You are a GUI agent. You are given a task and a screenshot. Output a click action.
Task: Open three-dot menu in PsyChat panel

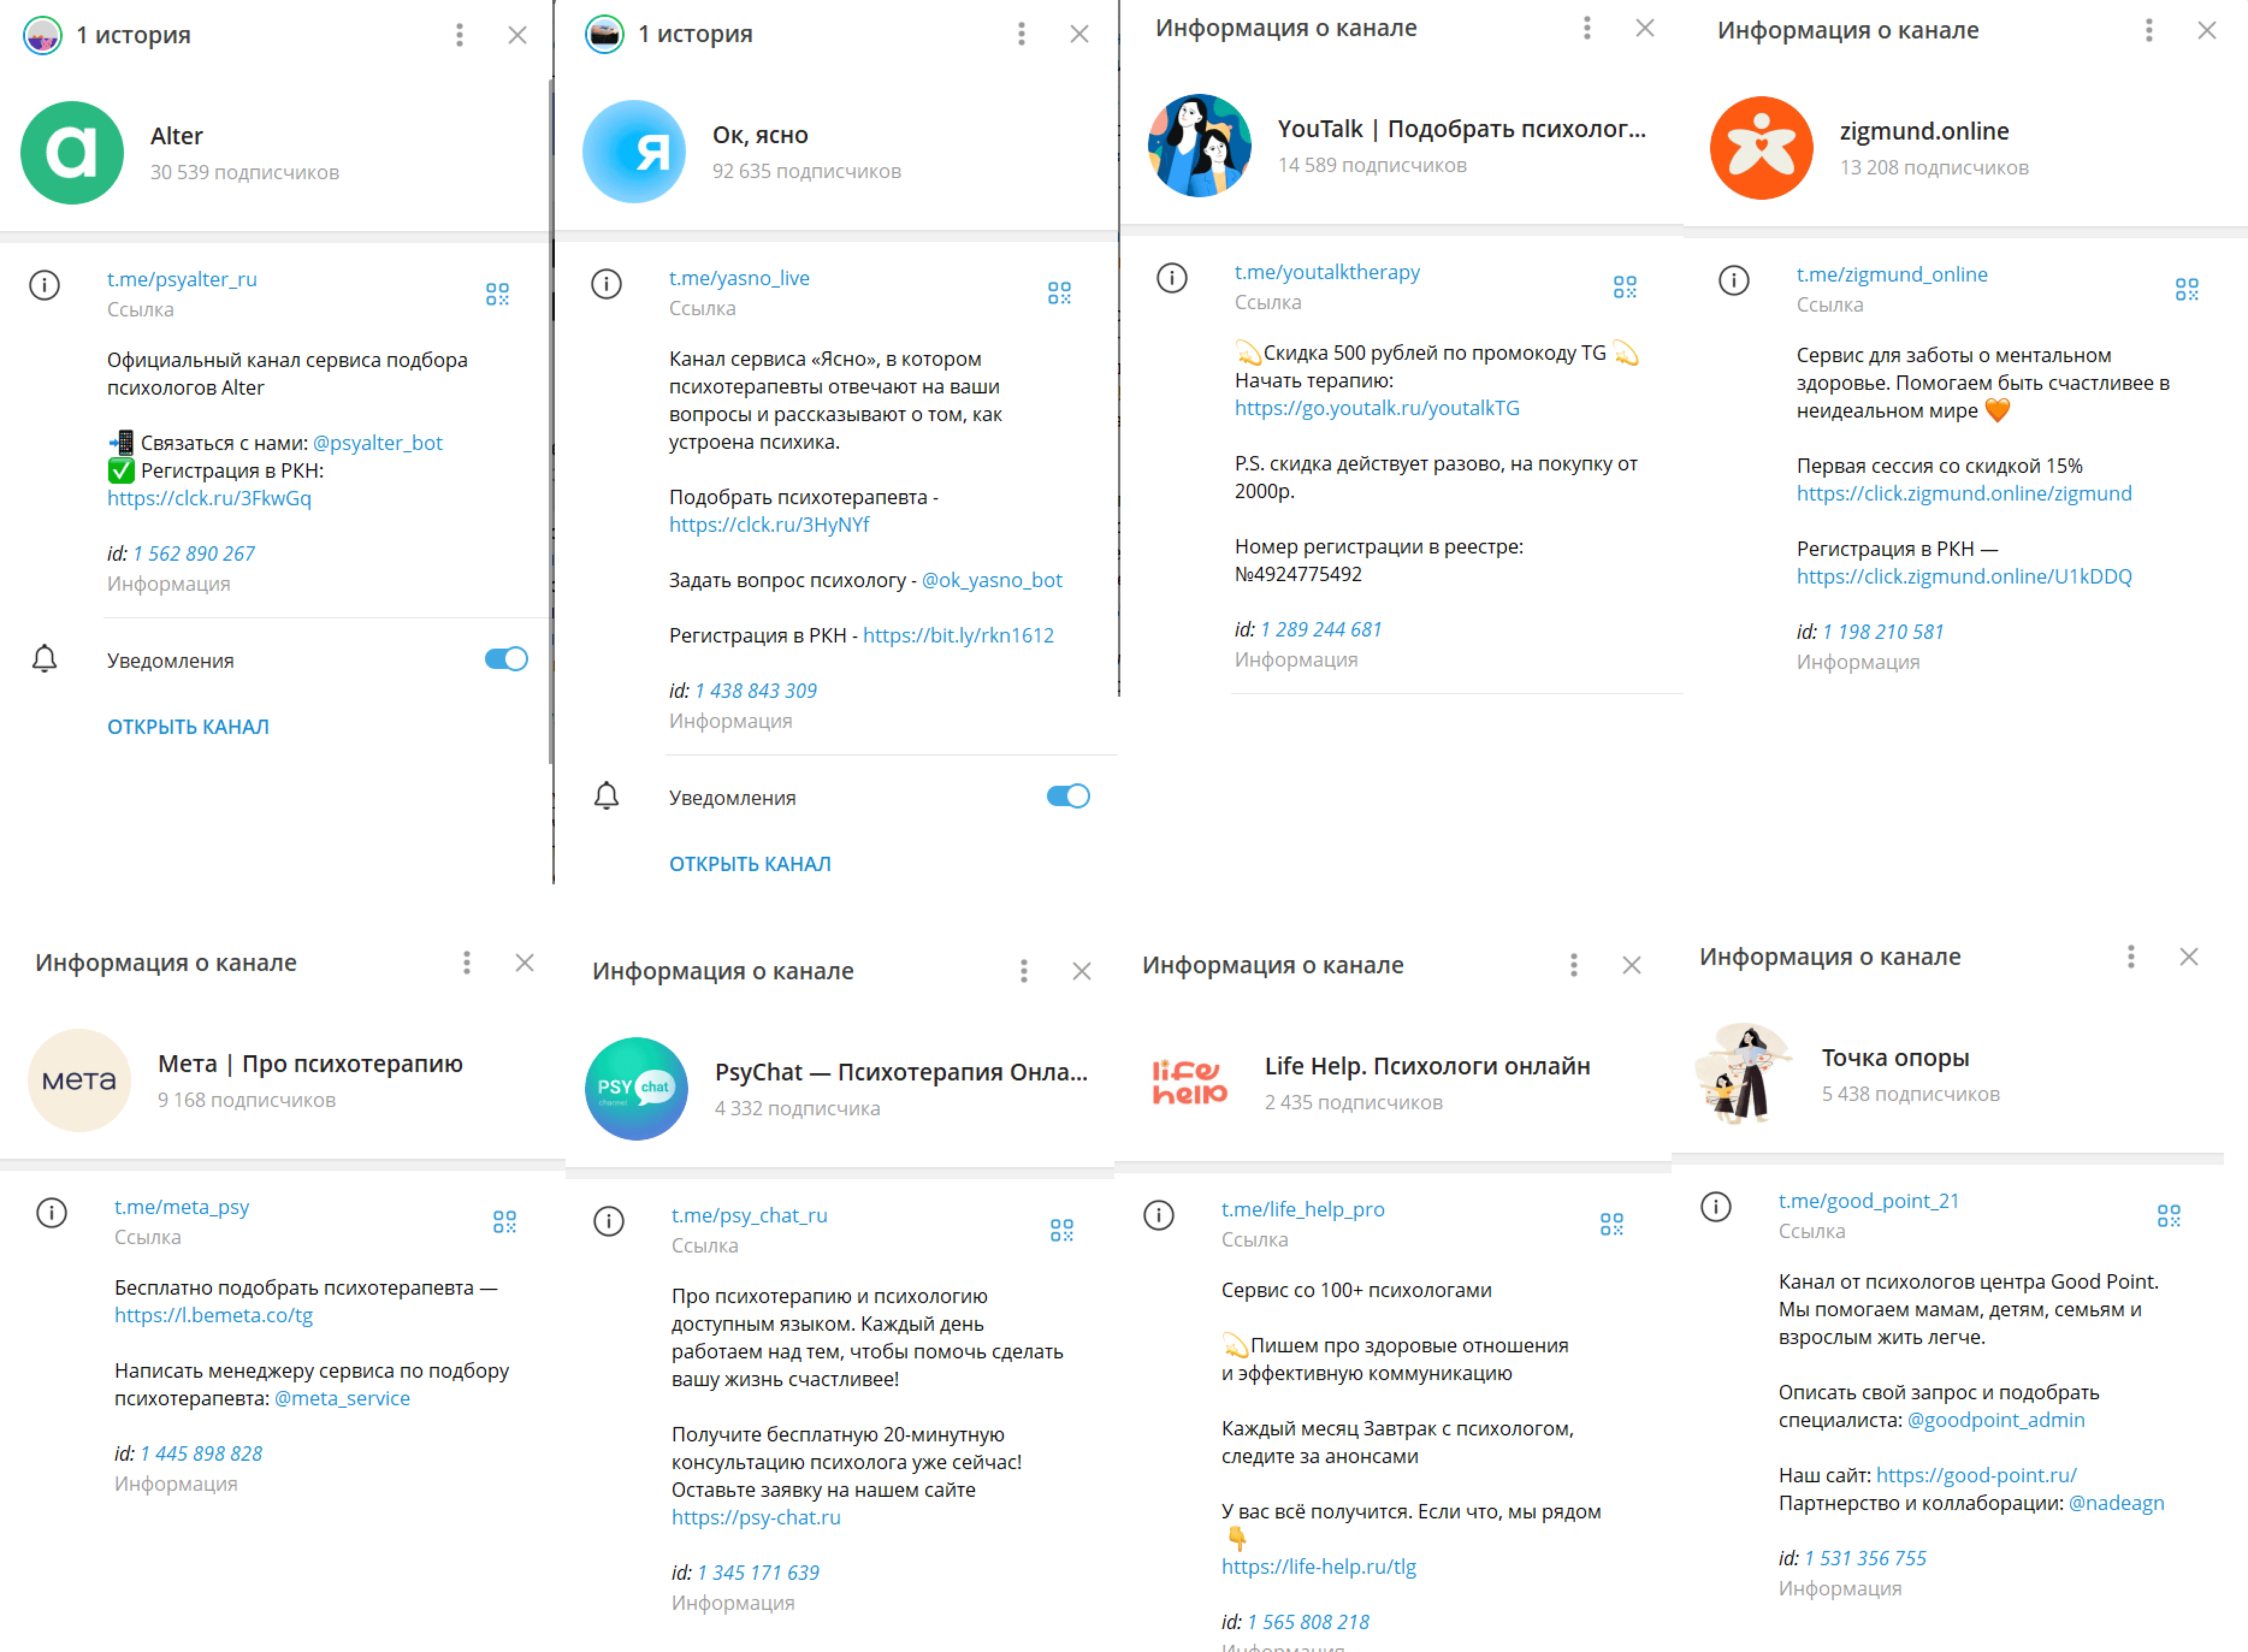click(1024, 970)
